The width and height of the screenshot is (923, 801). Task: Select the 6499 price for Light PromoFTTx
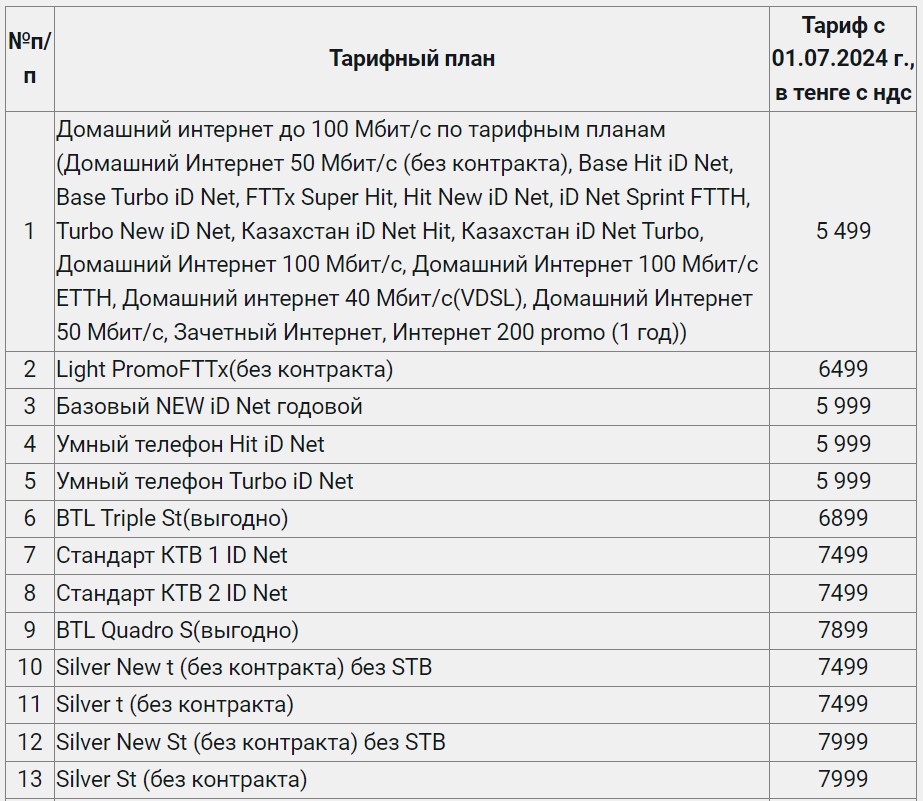(843, 370)
